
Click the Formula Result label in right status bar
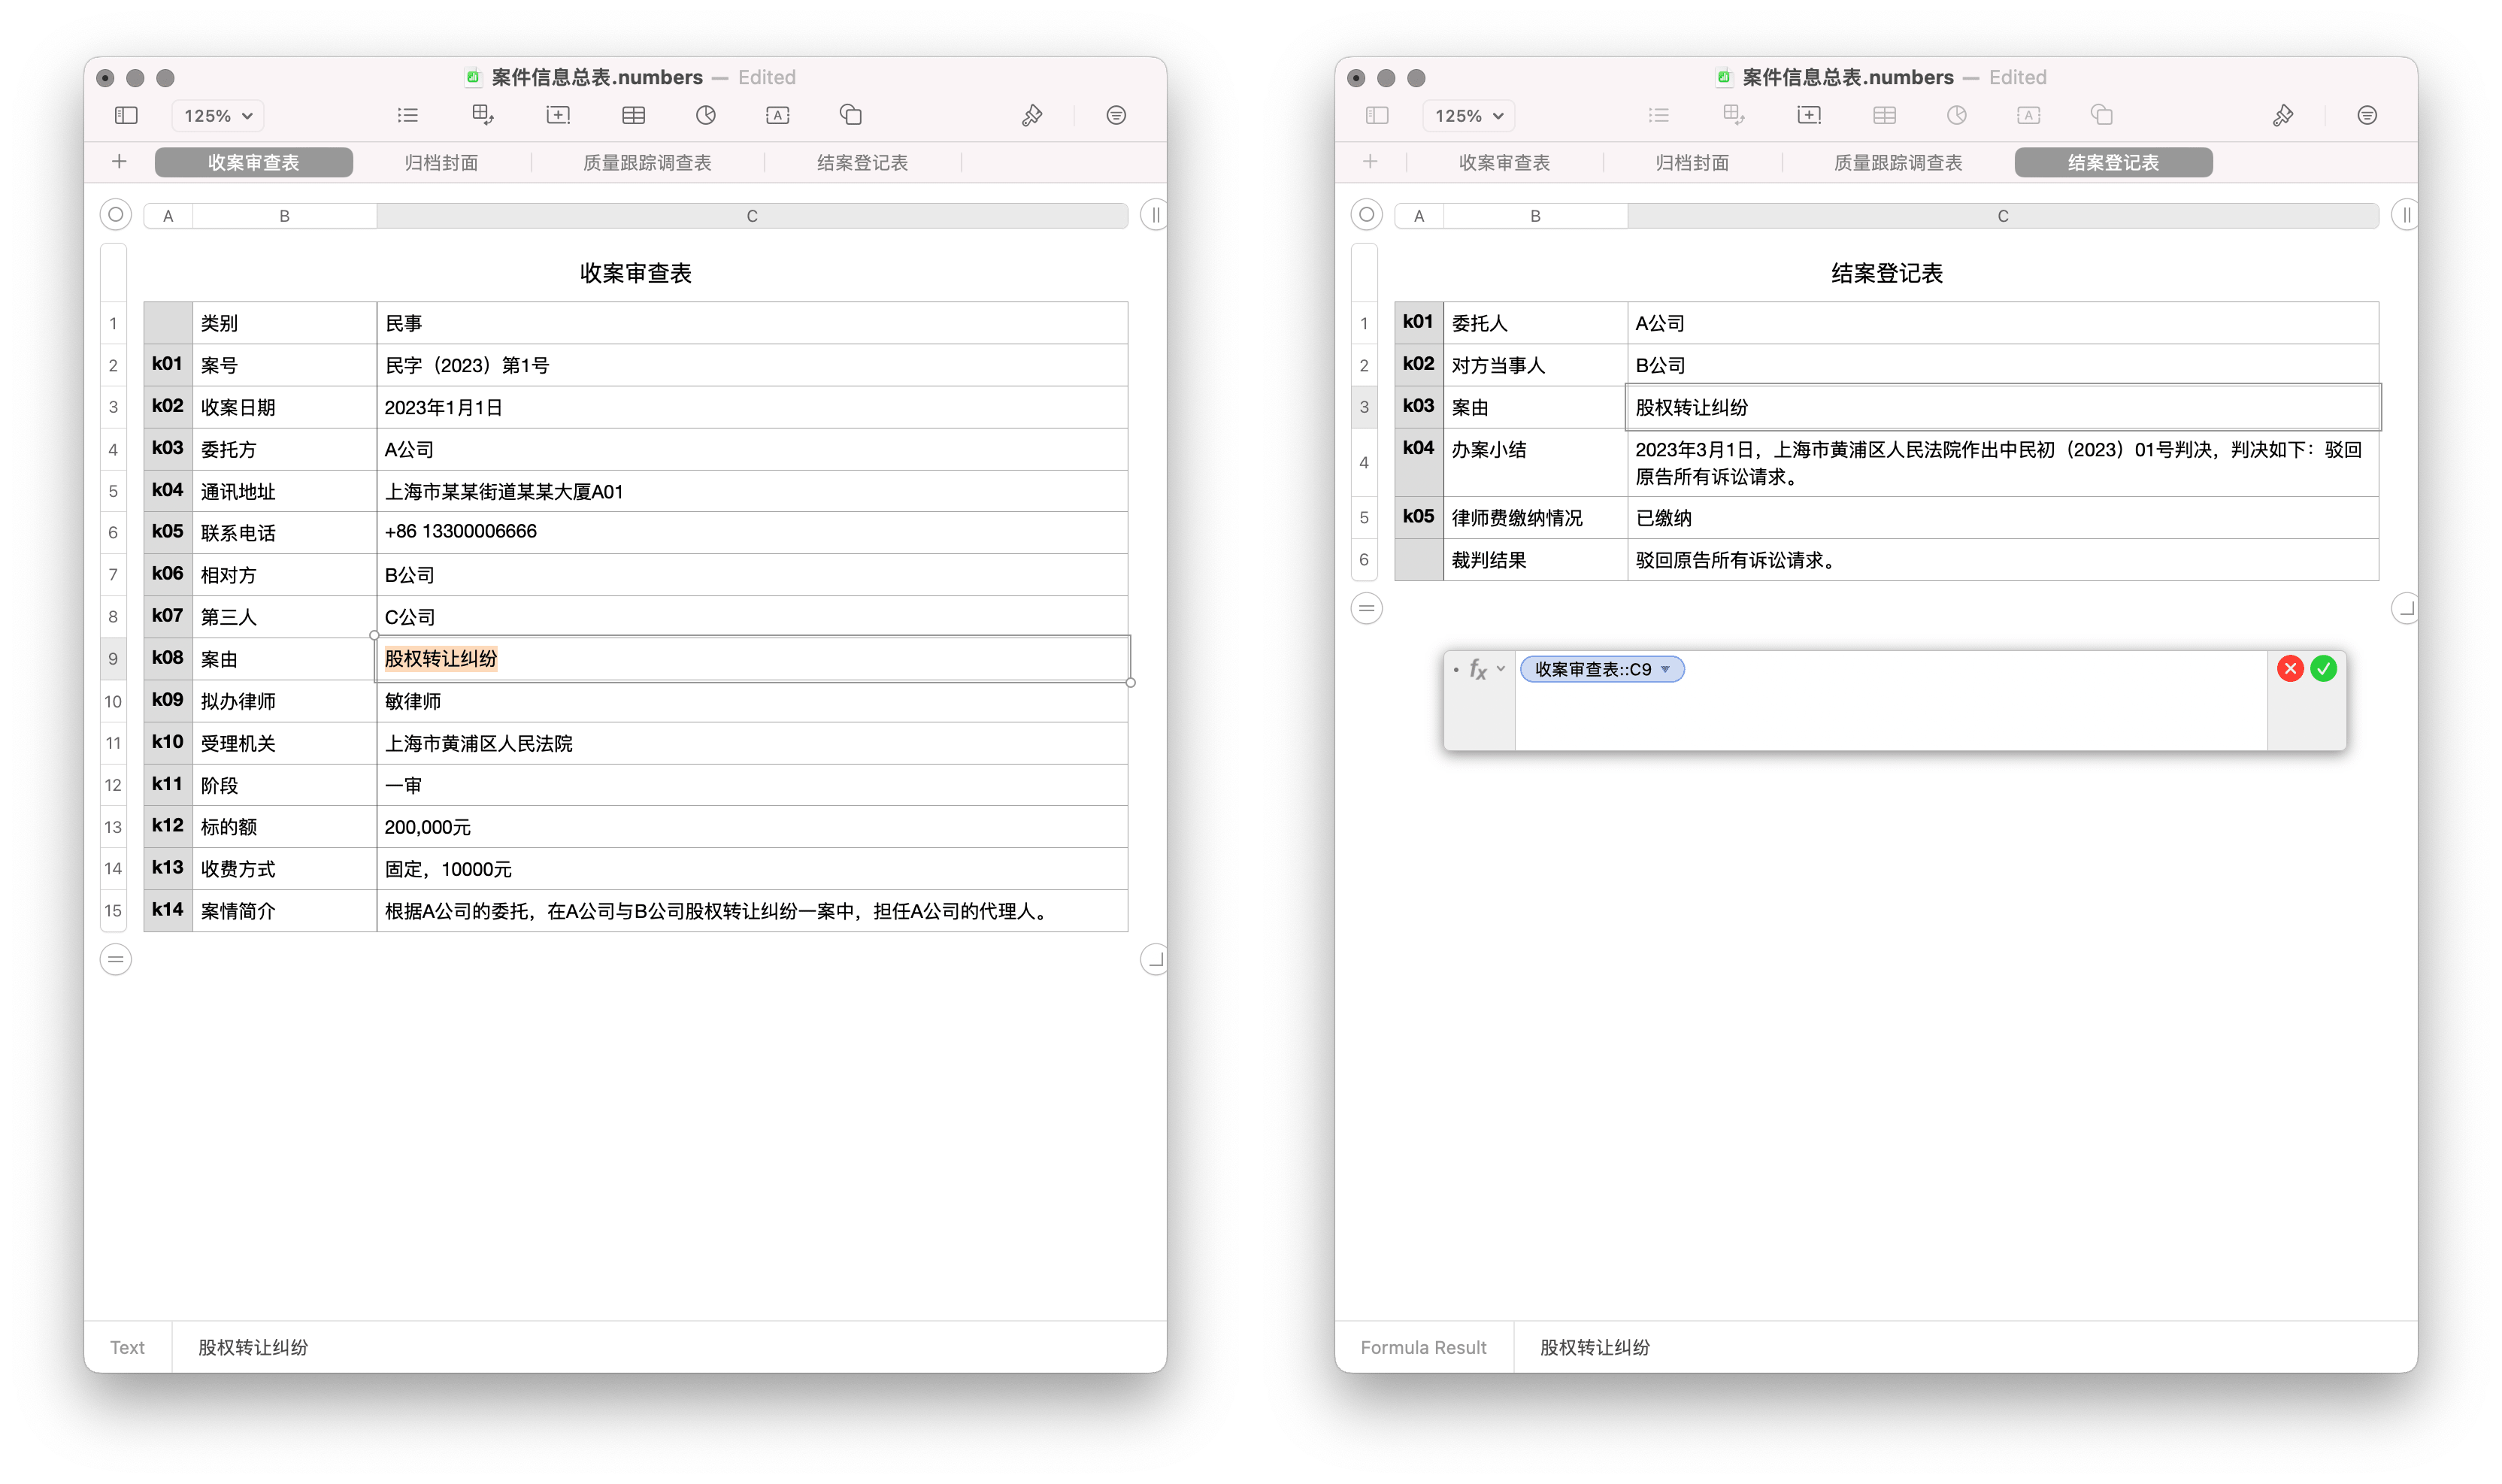[1423, 1347]
